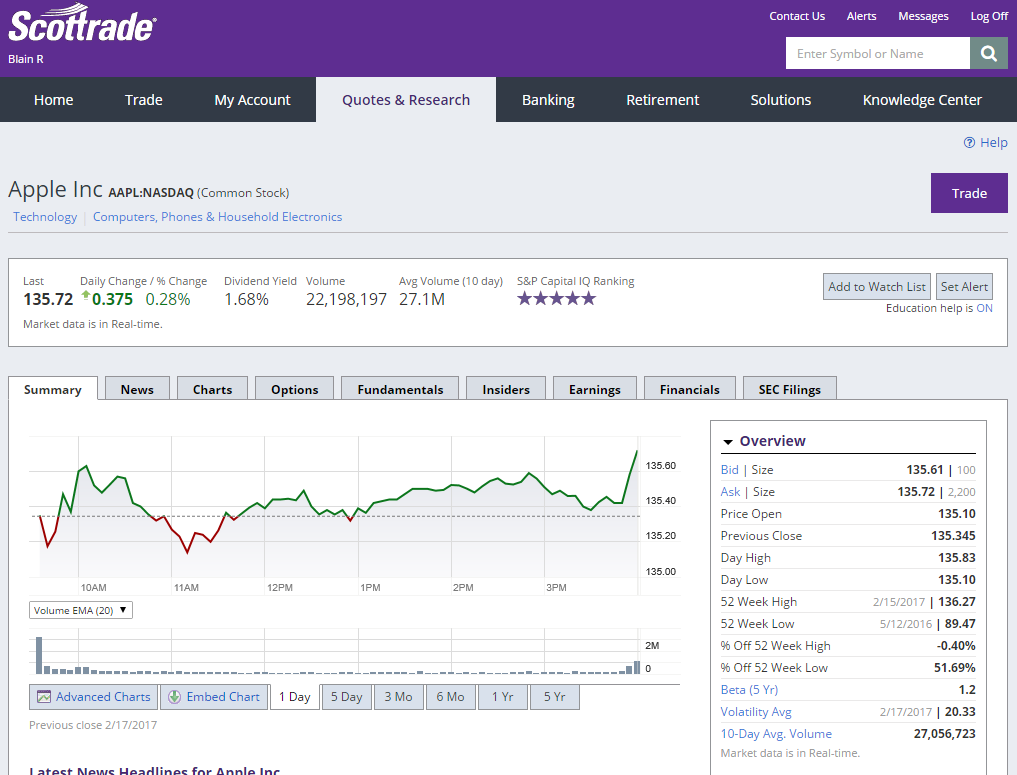
Task: Open Advanced Charts
Action: 93,697
